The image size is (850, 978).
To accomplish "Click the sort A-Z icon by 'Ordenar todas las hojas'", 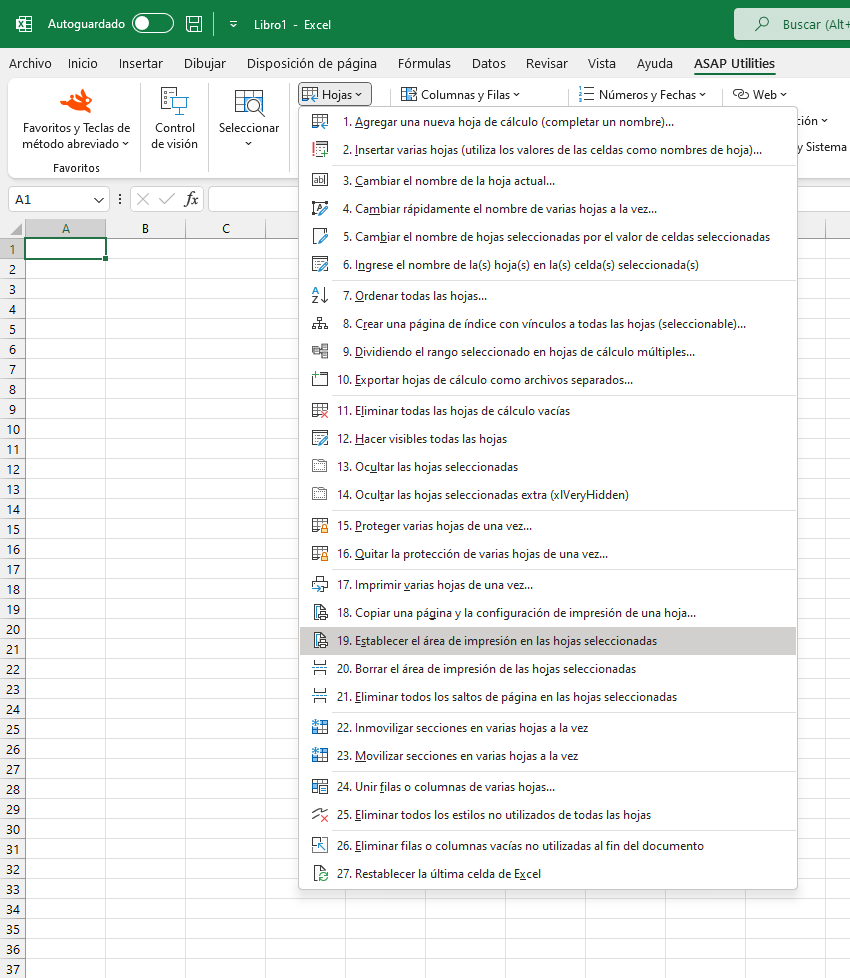I will [x=320, y=295].
